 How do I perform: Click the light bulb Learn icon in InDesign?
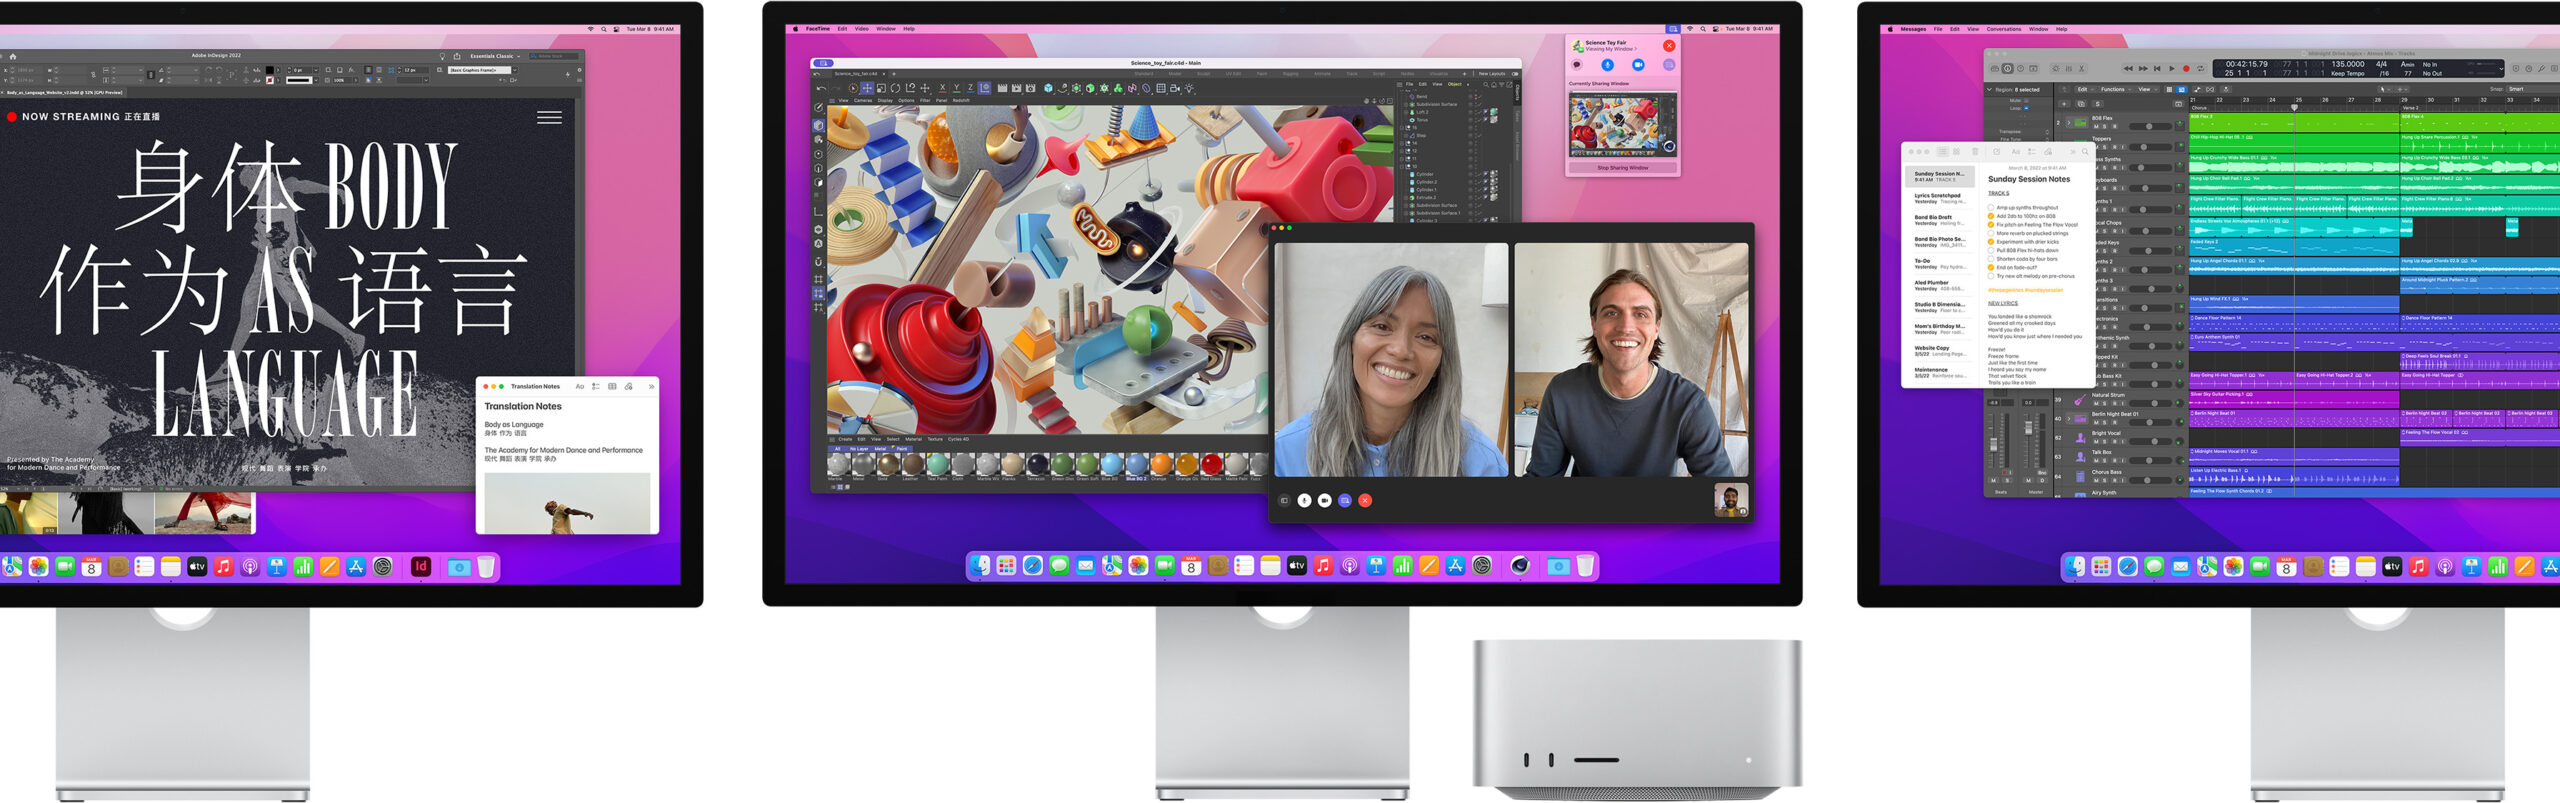[x=442, y=57]
